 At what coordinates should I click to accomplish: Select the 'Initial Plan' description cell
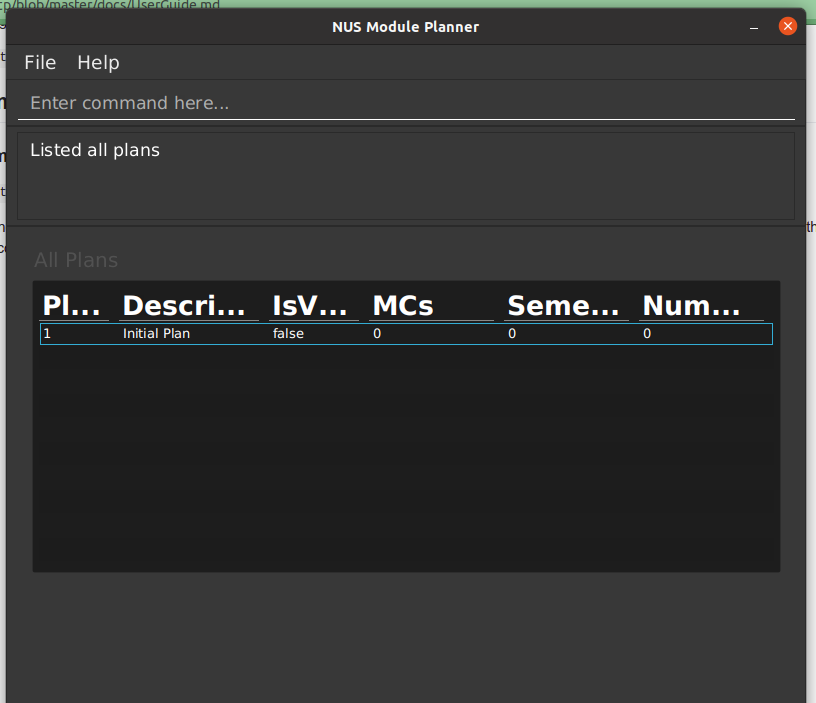tap(156, 334)
